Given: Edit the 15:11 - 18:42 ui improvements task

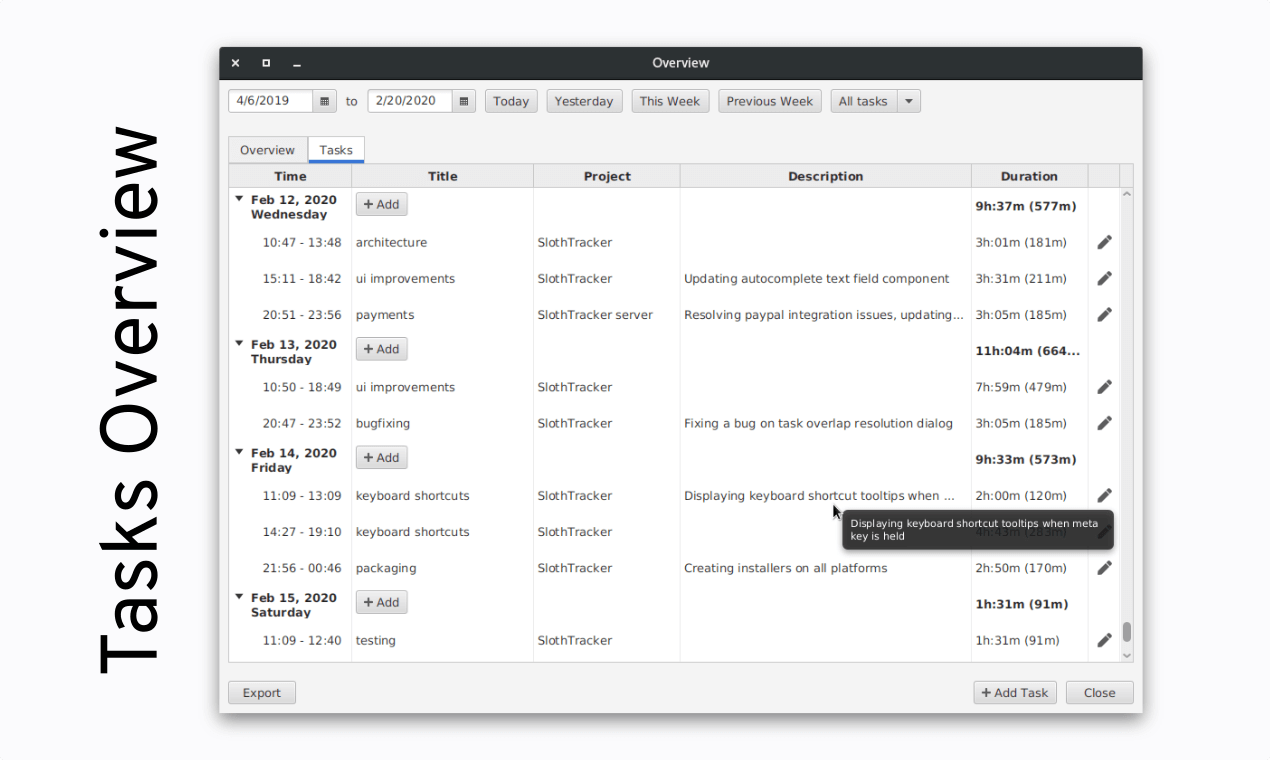Looking at the screenshot, I should pyautogui.click(x=1104, y=278).
